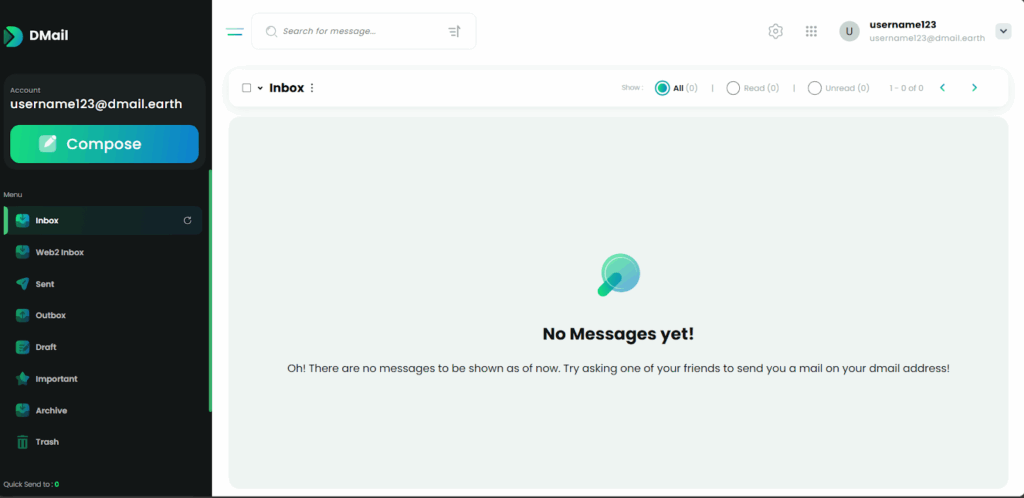Refresh the Inbox with the reload icon
Screen dimensions: 1024x498
(x=188, y=220)
